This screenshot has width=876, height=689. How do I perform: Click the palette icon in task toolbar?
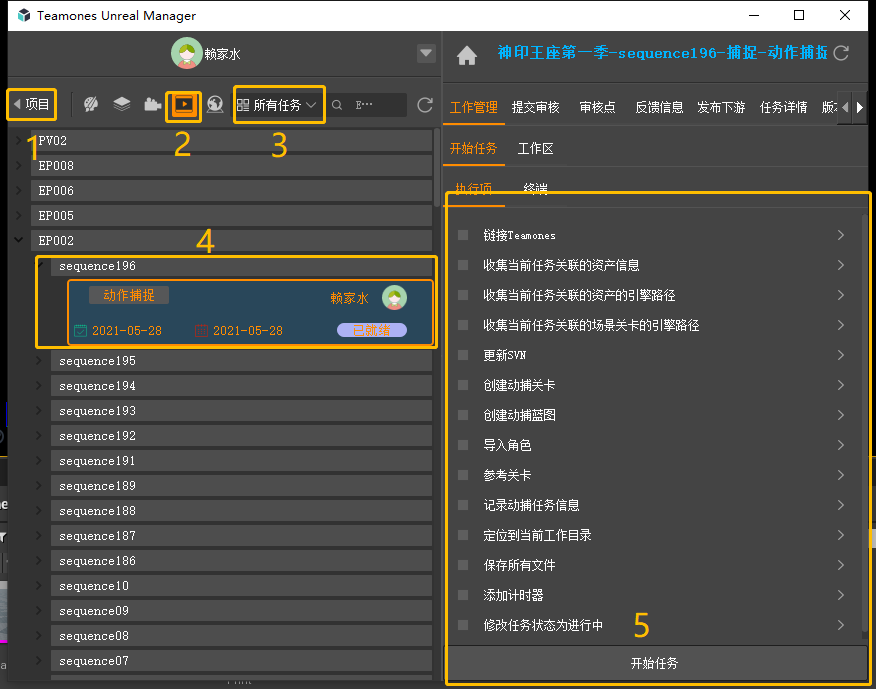tap(90, 104)
